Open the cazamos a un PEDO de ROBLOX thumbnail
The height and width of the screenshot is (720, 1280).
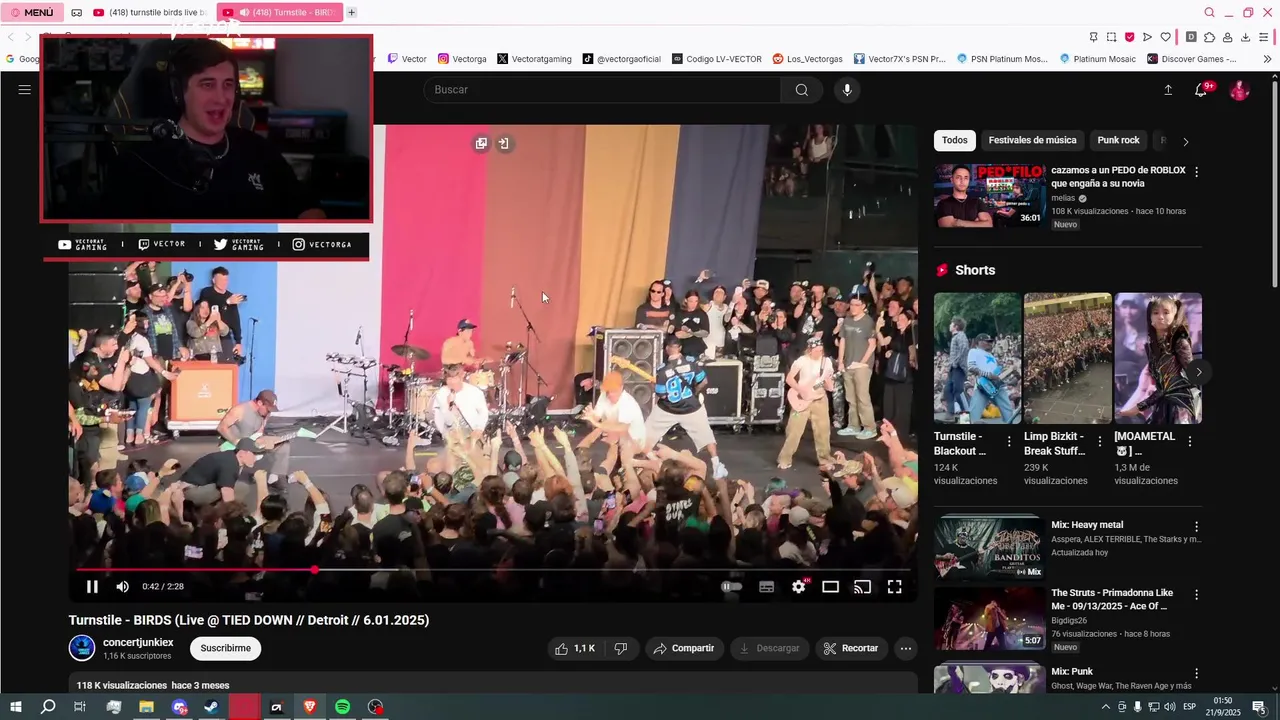(x=990, y=195)
